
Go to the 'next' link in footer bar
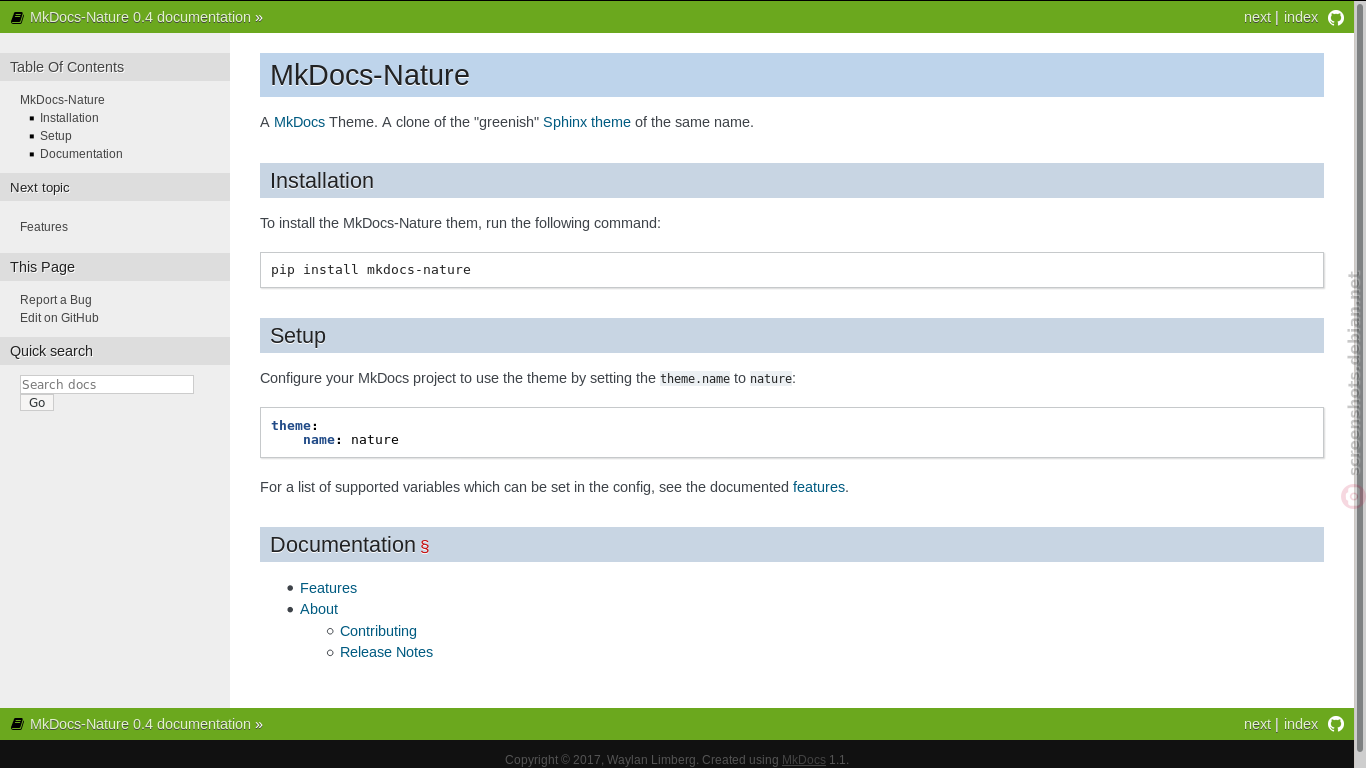click(x=1257, y=724)
